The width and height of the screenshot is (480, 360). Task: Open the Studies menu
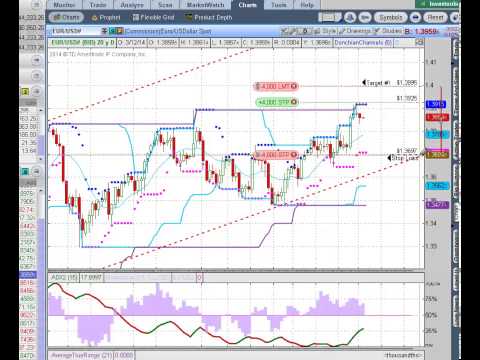tap(388, 31)
